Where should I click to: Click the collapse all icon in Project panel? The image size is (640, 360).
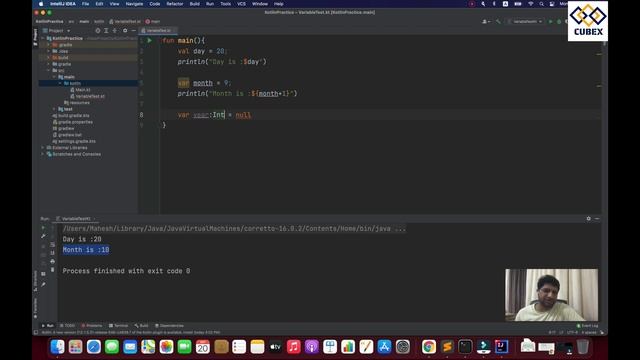pos(115,31)
